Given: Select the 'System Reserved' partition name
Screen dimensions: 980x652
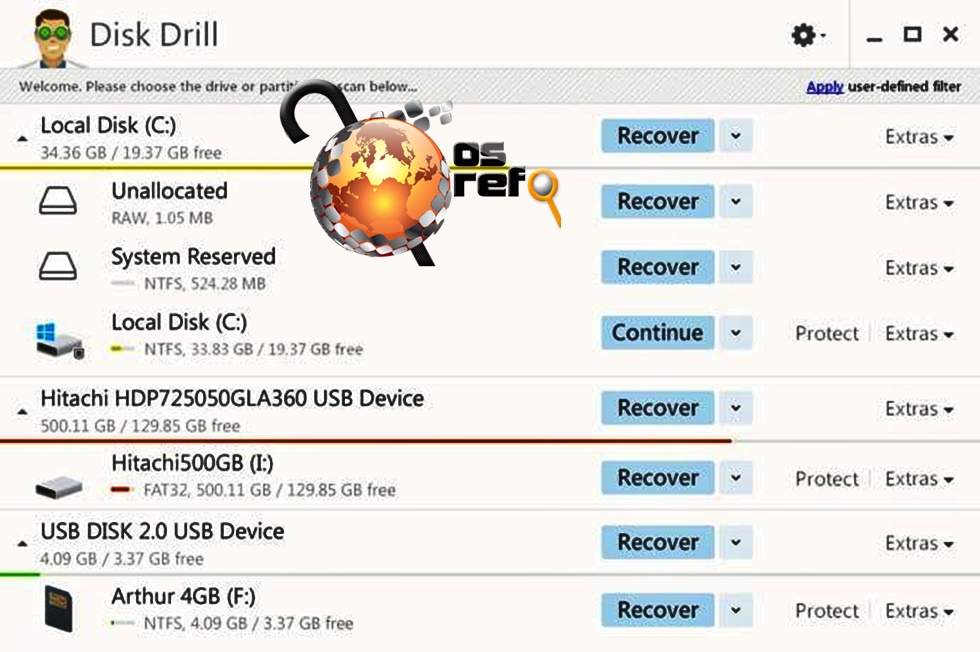Looking at the screenshot, I should tap(193, 256).
